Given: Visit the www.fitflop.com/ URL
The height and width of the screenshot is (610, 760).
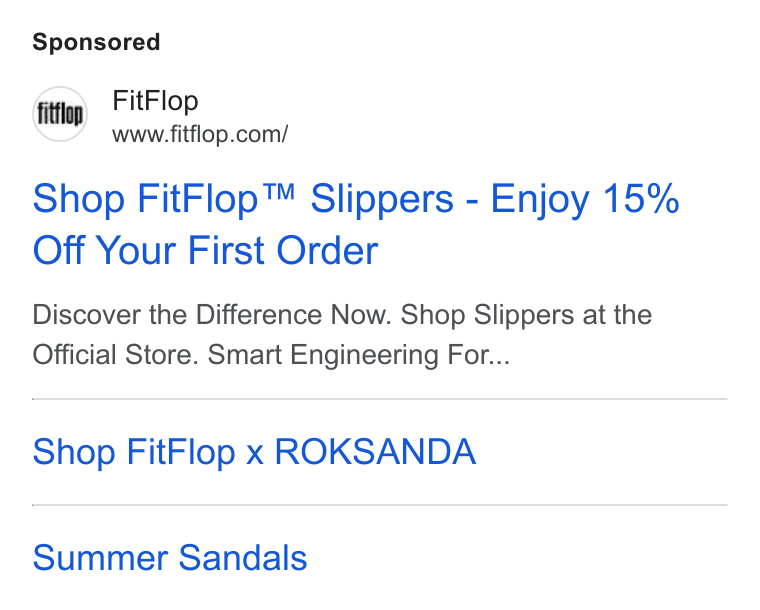Looking at the screenshot, I should 200,134.
